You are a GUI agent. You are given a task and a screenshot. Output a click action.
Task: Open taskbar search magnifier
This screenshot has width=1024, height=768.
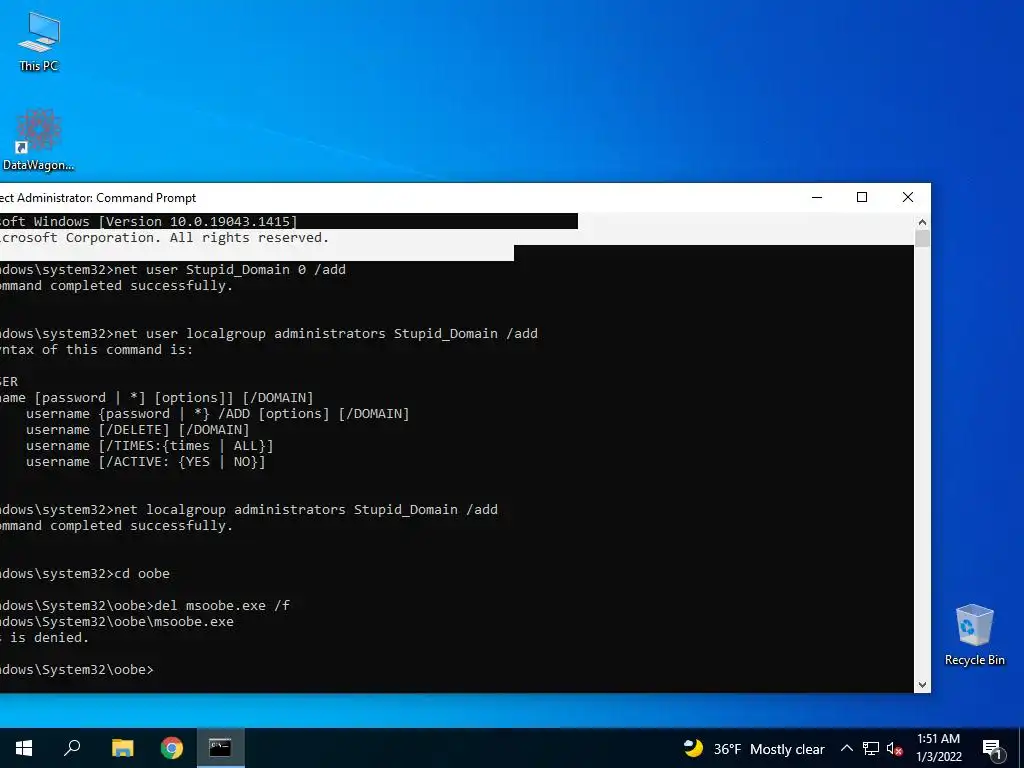(x=72, y=748)
